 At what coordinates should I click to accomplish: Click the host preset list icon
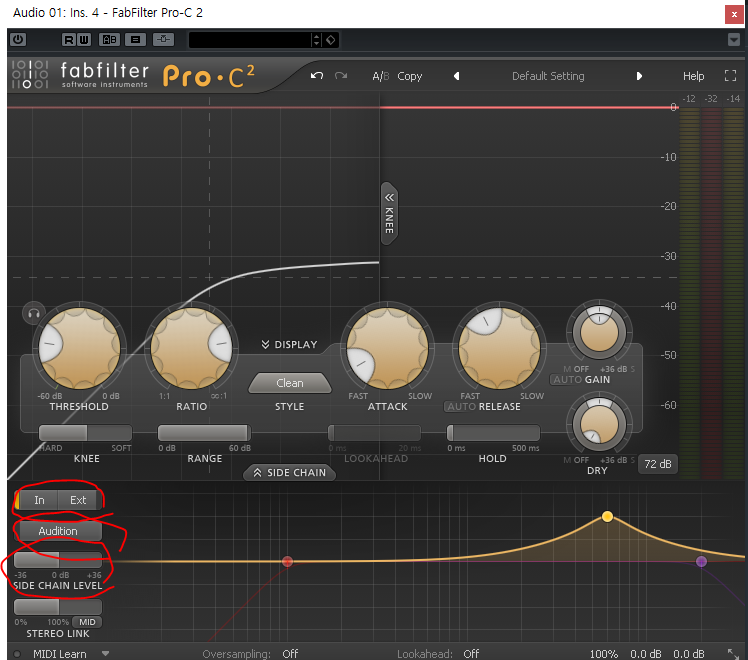(x=135, y=40)
